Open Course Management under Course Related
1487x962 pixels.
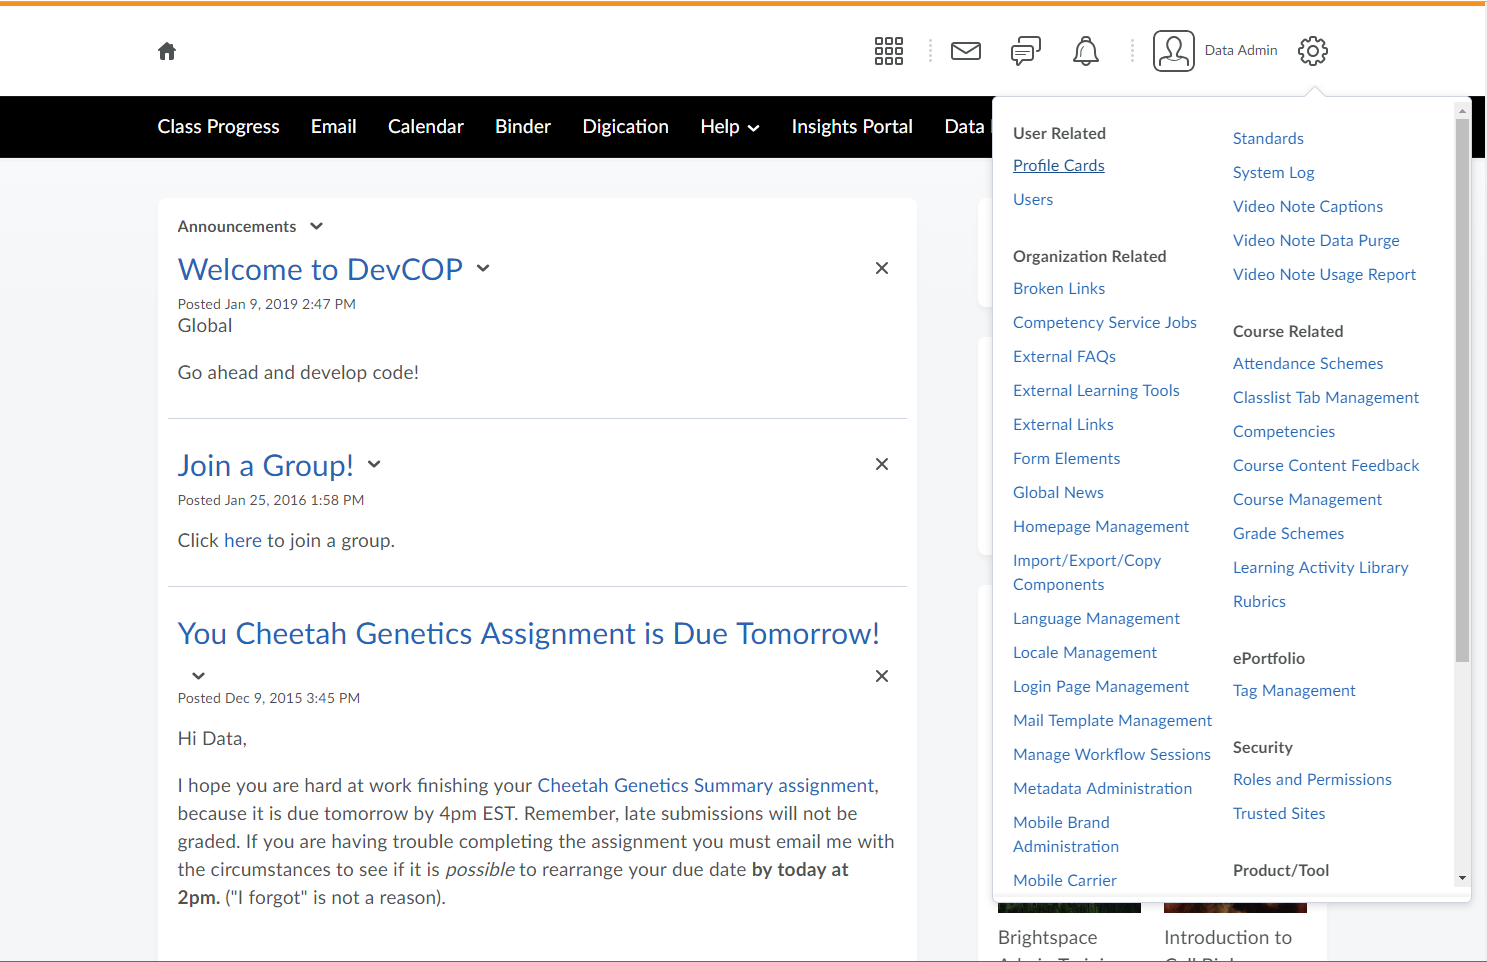[1307, 500]
